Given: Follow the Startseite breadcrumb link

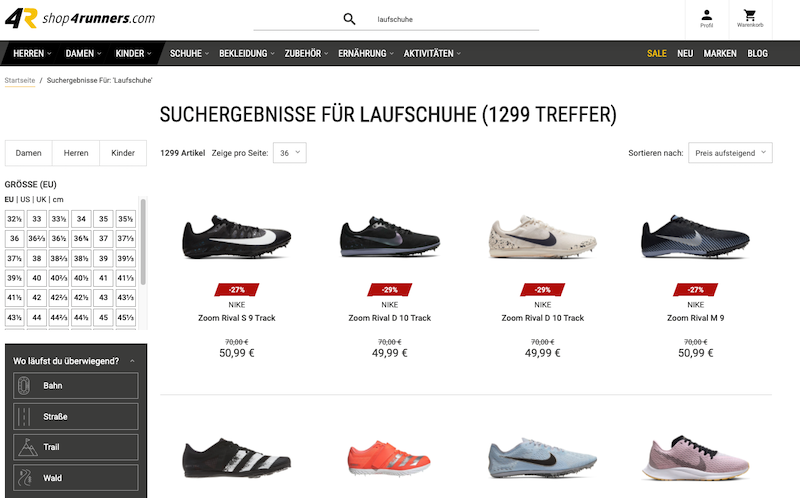Looking at the screenshot, I should point(20,80).
